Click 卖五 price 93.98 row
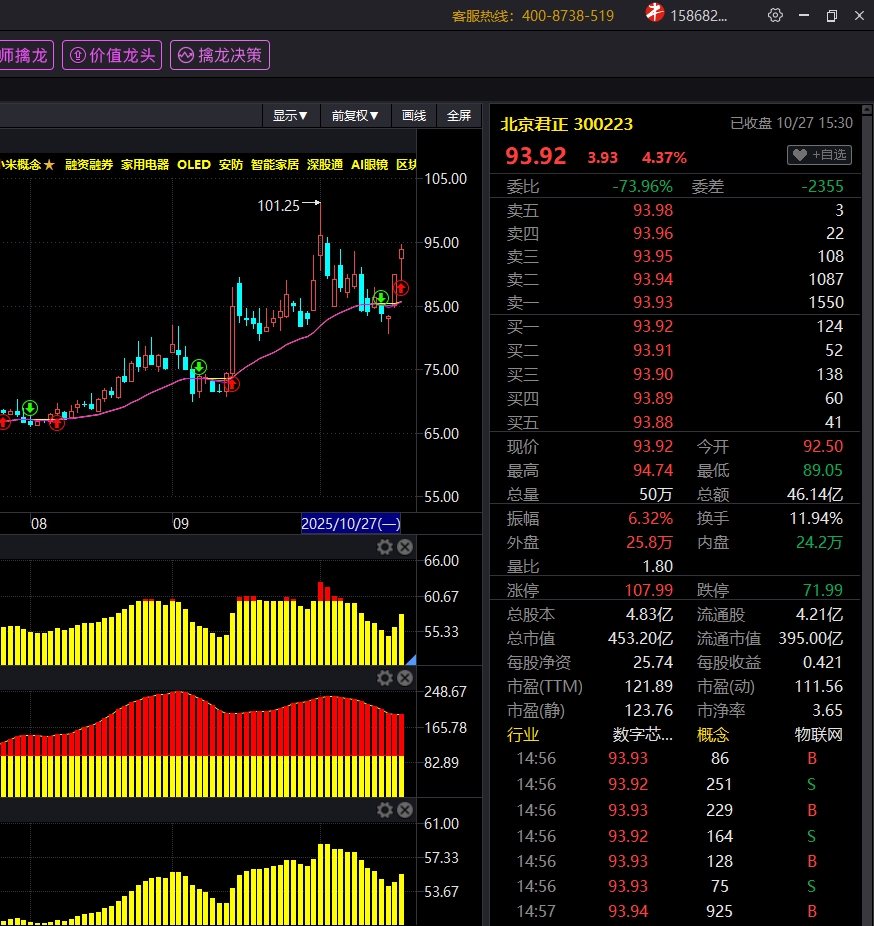874x926 pixels. pos(675,210)
